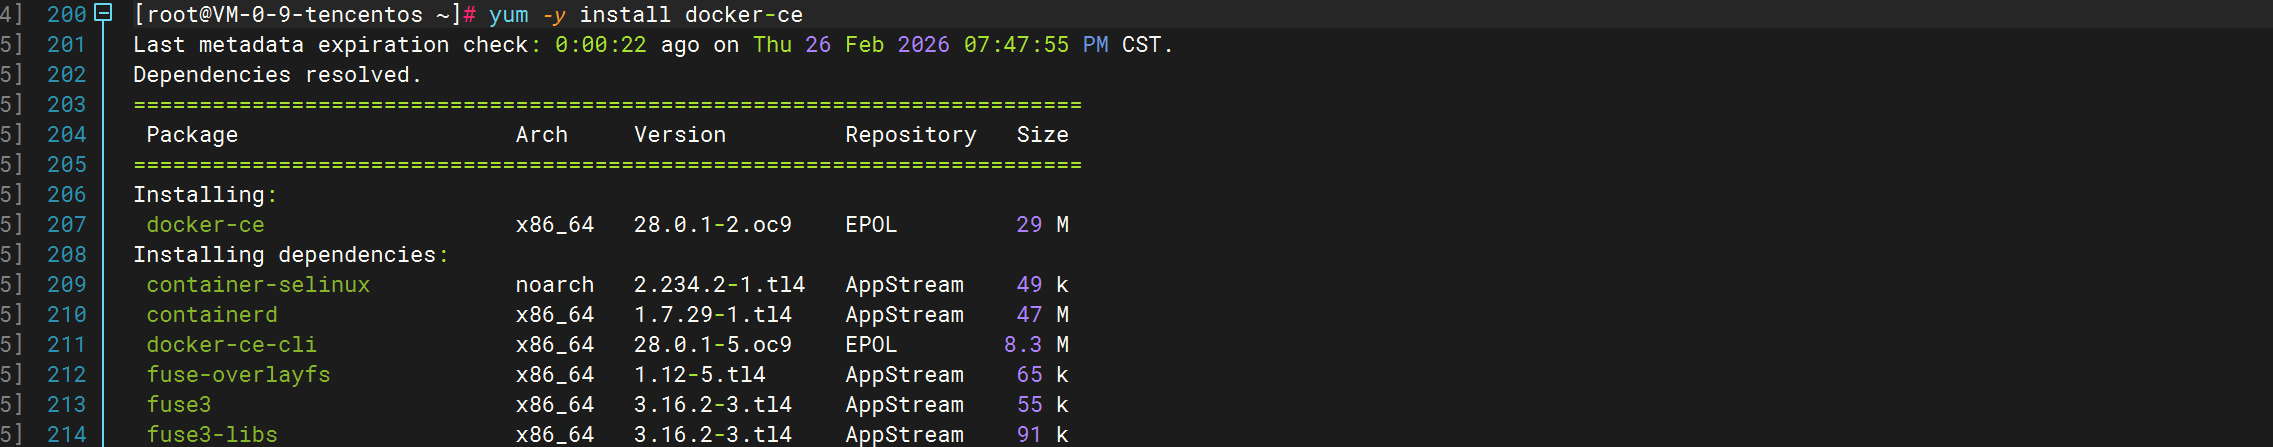Click 'AppStream' repository in the containerd row
2273x447 pixels.
904,315
